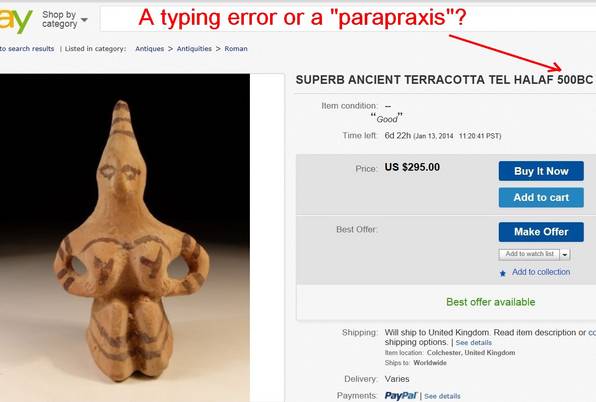
Task: Open the Antiquities breadcrumb link
Action: [194, 49]
